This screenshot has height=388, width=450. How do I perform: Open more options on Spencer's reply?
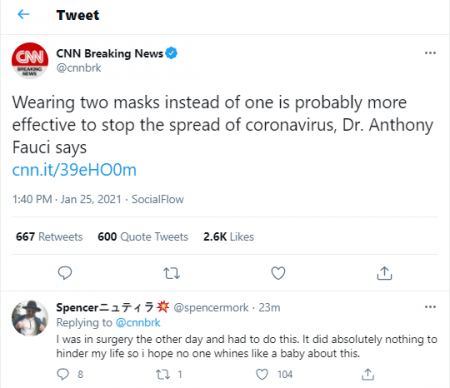coord(430,307)
